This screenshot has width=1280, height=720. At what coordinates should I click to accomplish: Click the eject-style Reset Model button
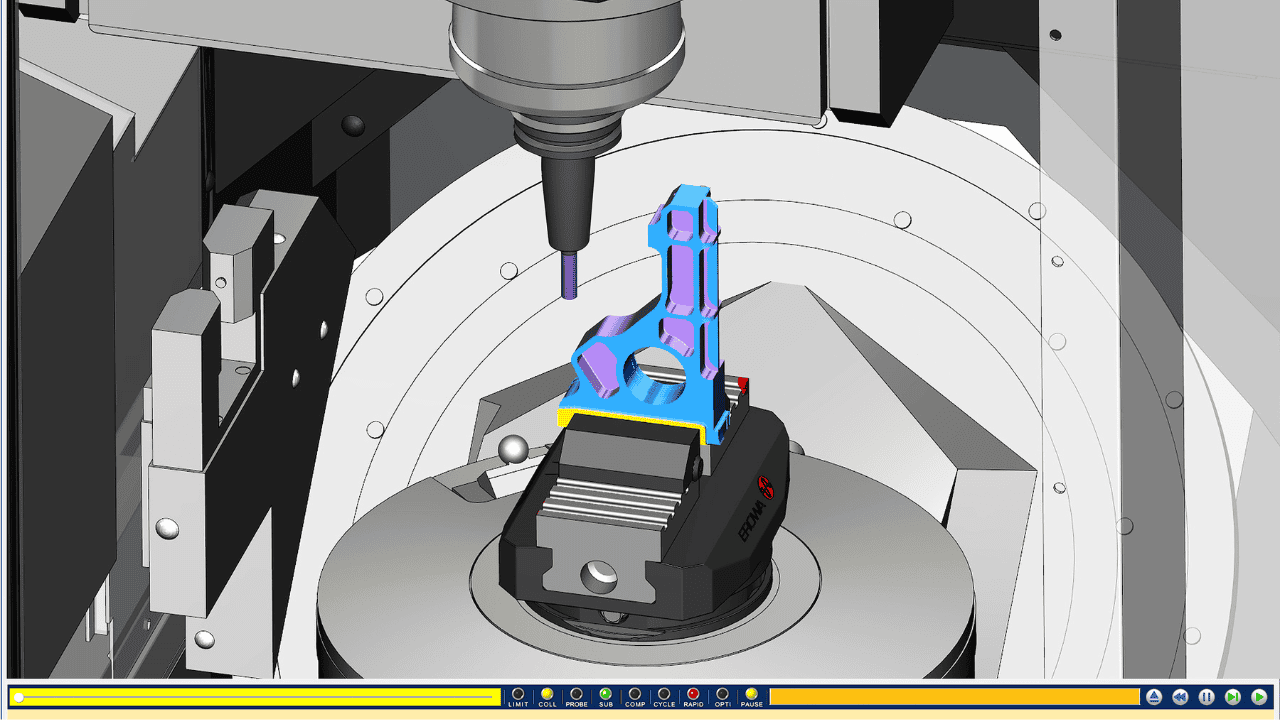point(1154,697)
